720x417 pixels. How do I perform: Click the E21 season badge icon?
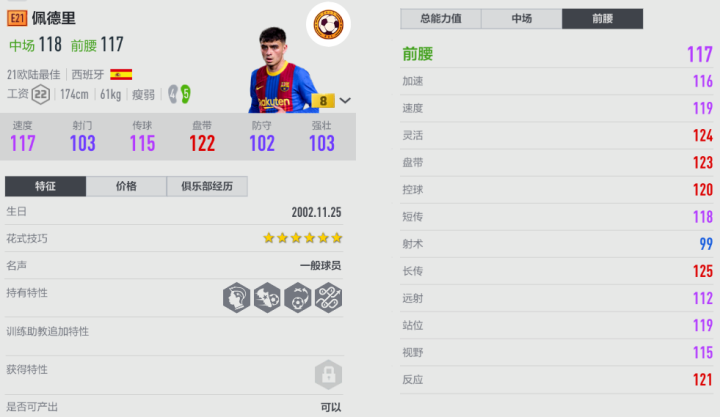point(17,18)
